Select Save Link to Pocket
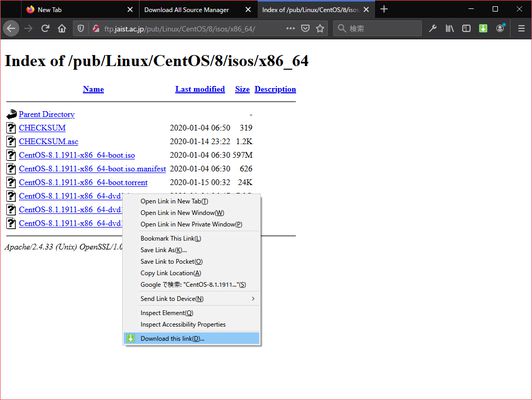Image resolution: width=532 pixels, height=400 pixels. pyautogui.click(x=192, y=262)
